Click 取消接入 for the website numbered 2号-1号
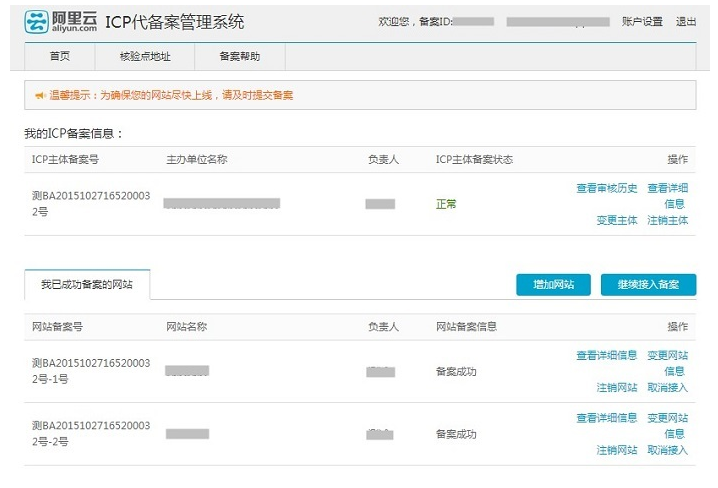 [667, 387]
